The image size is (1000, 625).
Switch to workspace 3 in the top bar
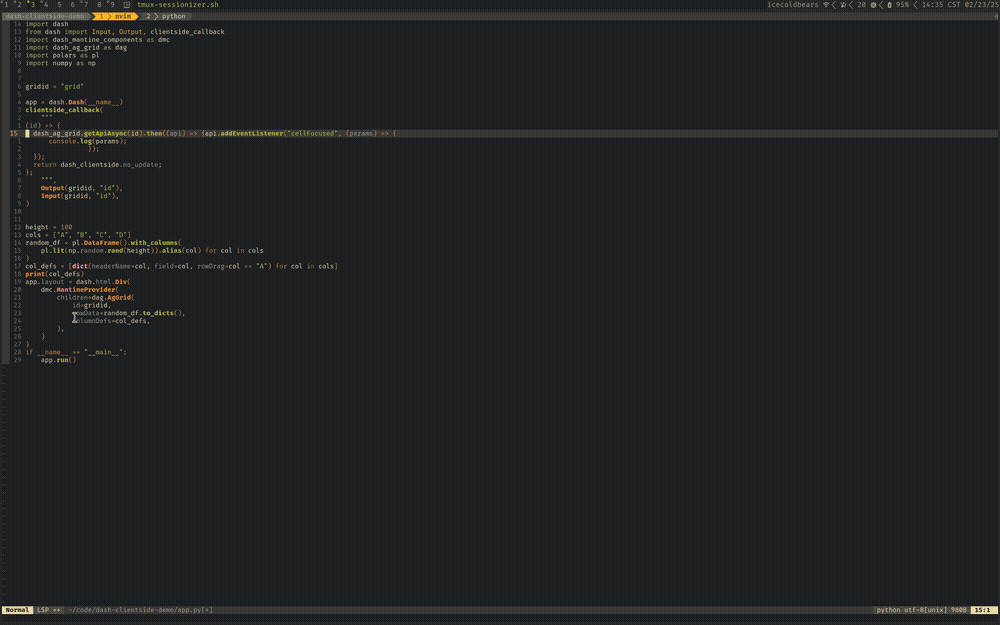click(x=32, y=4)
